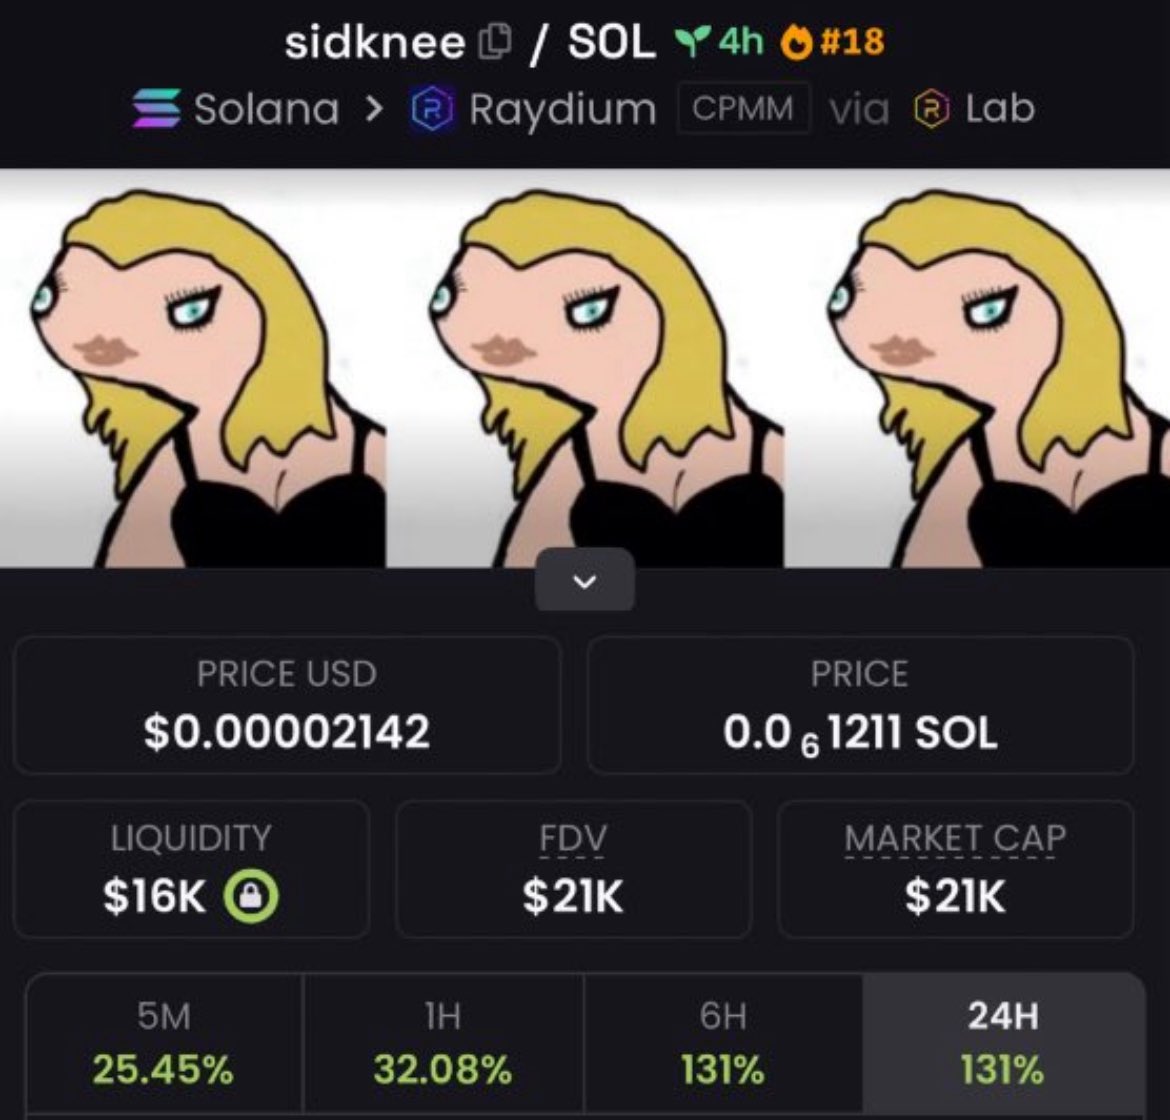This screenshot has height=1120, width=1170.
Task: Collapse the banner with the chevron button
Action: pyautogui.click(x=585, y=580)
